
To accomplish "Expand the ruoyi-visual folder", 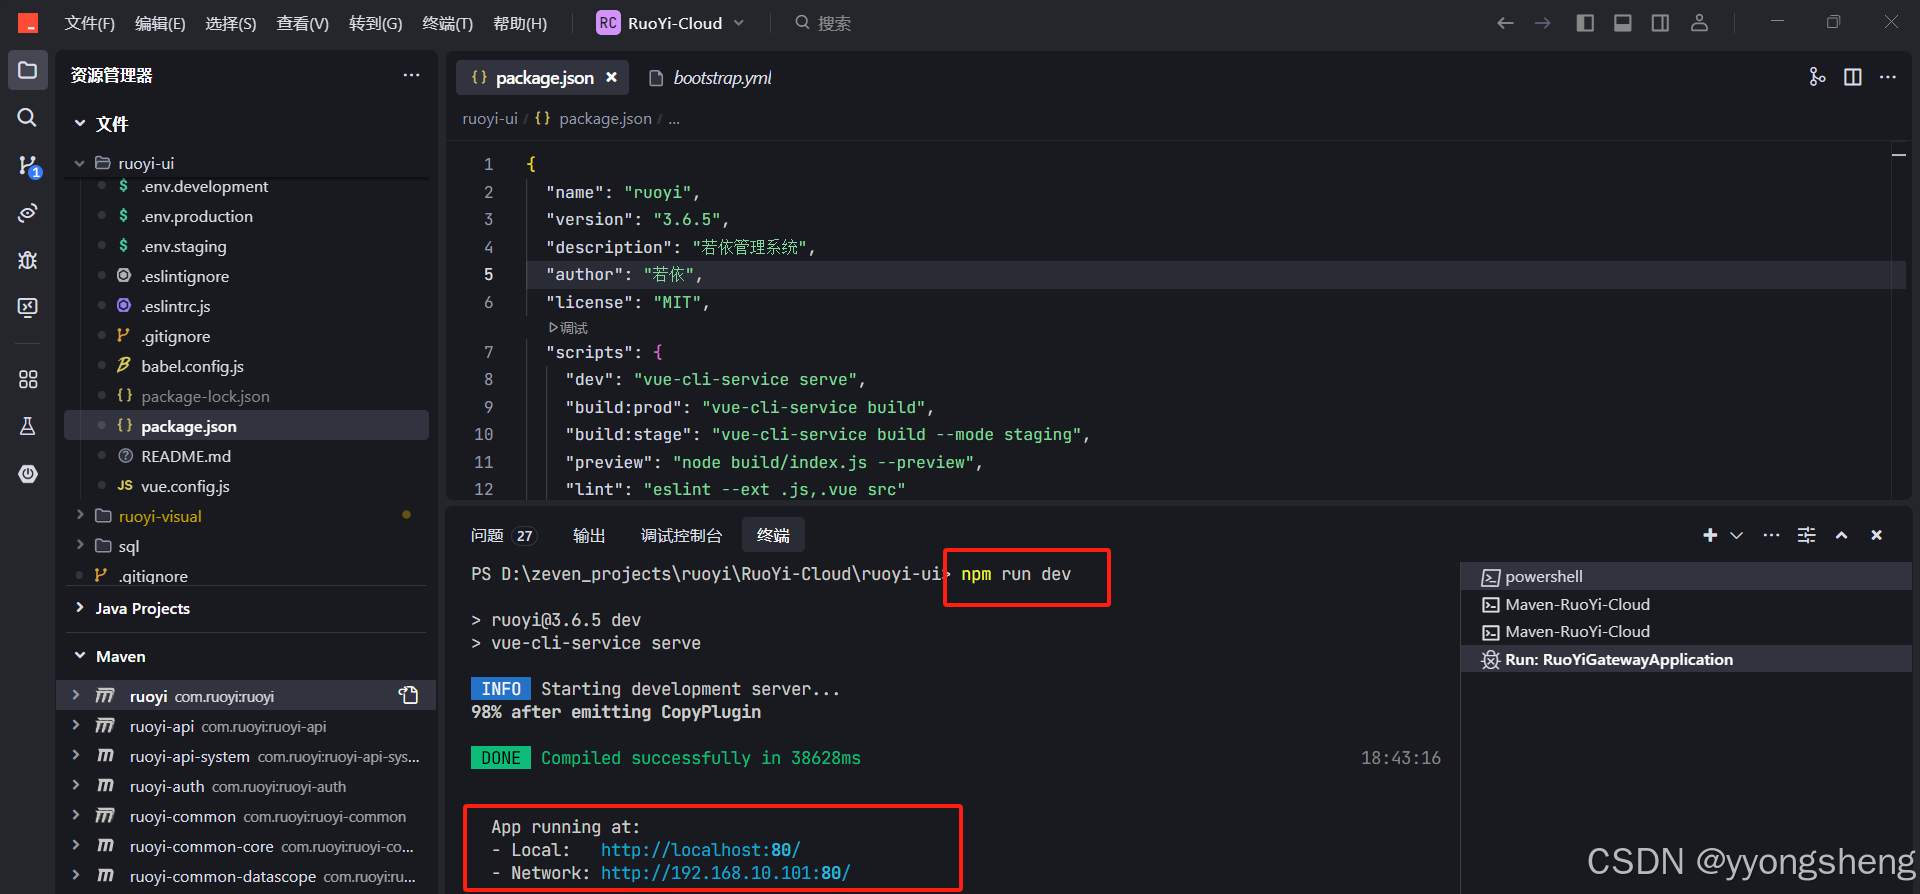I will pos(80,516).
